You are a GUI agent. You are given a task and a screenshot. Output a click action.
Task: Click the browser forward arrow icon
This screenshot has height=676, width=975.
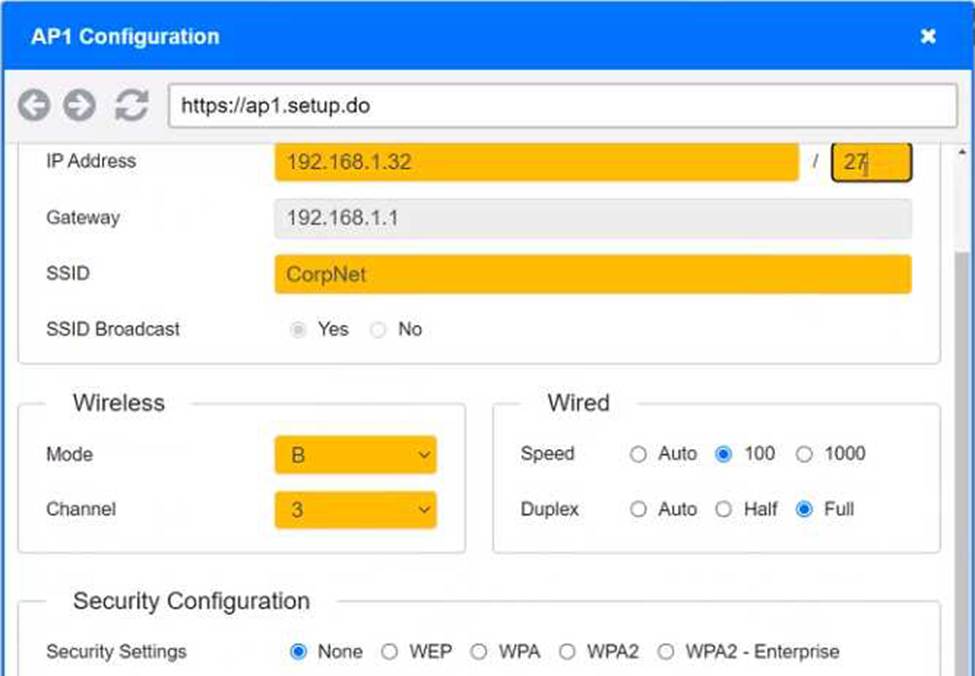[79, 105]
